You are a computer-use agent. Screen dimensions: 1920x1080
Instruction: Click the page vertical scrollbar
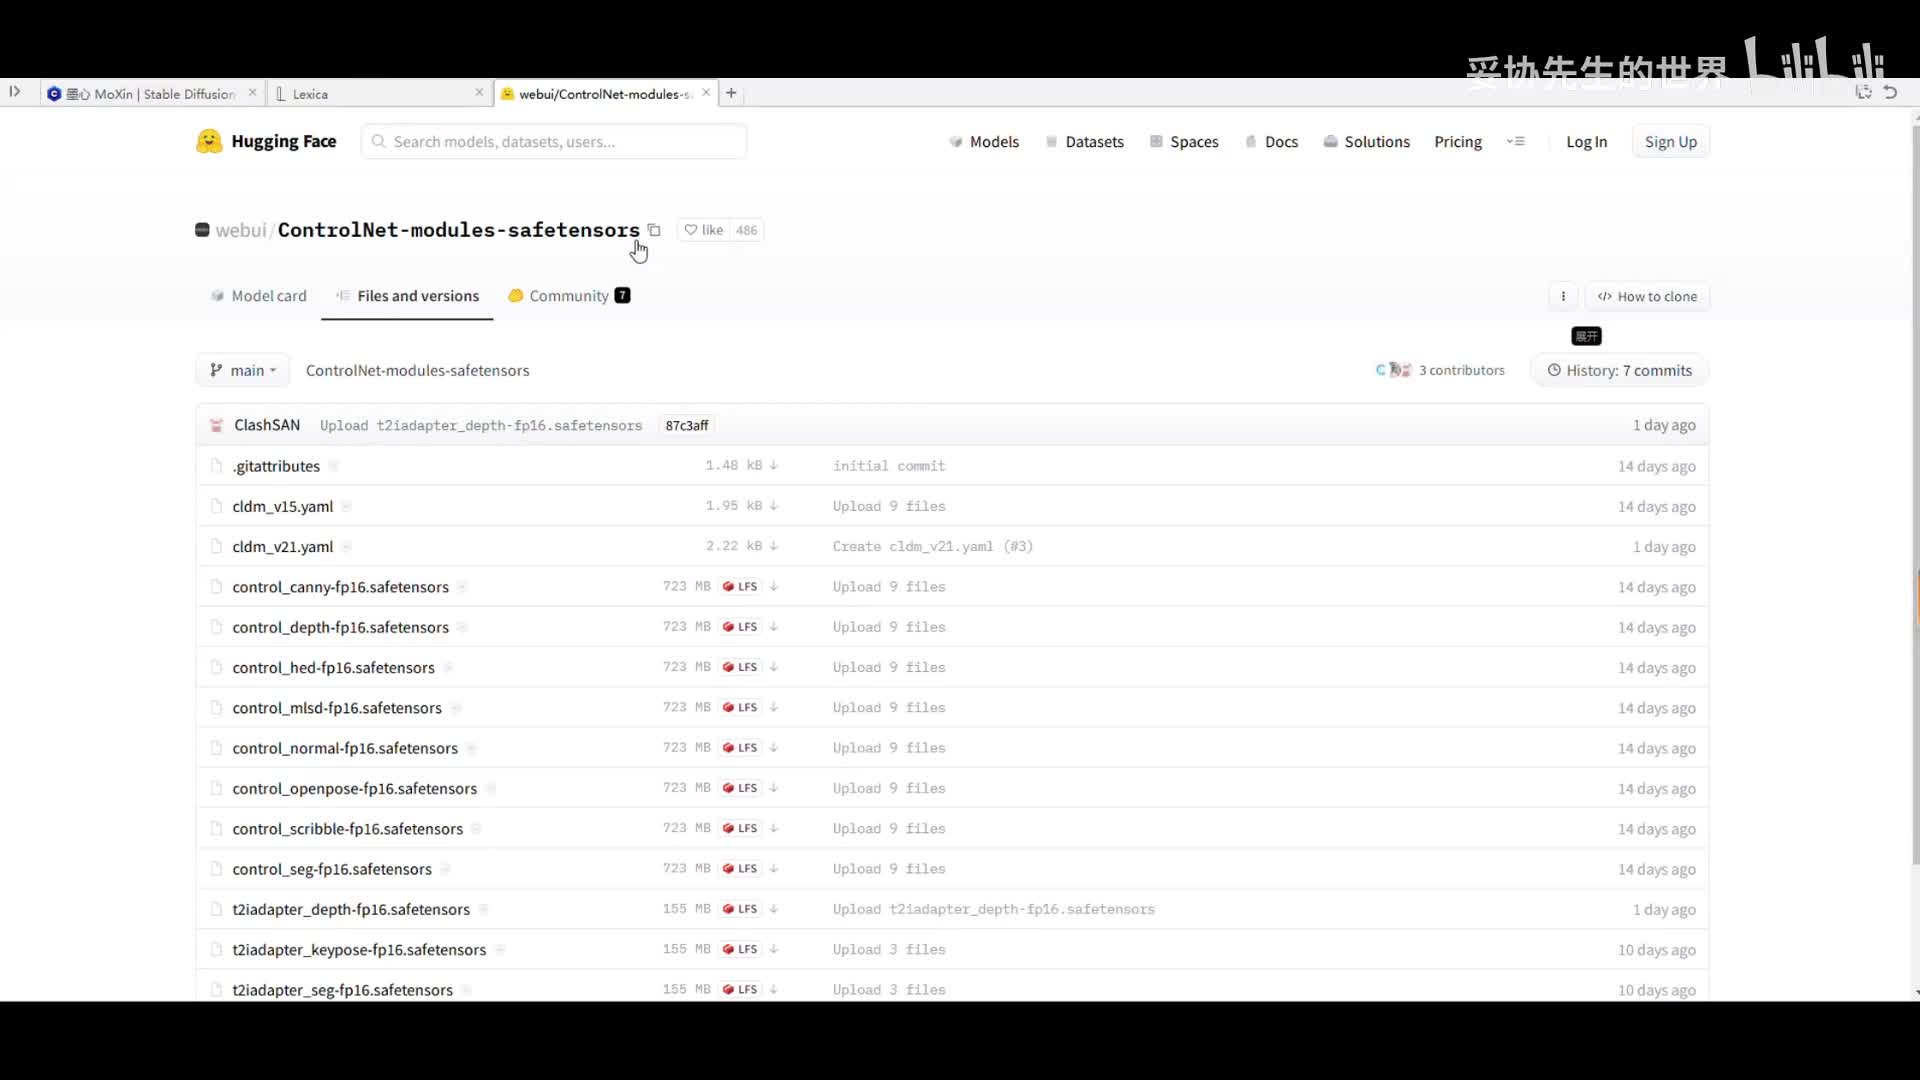pyautogui.click(x=1914, y=500)
